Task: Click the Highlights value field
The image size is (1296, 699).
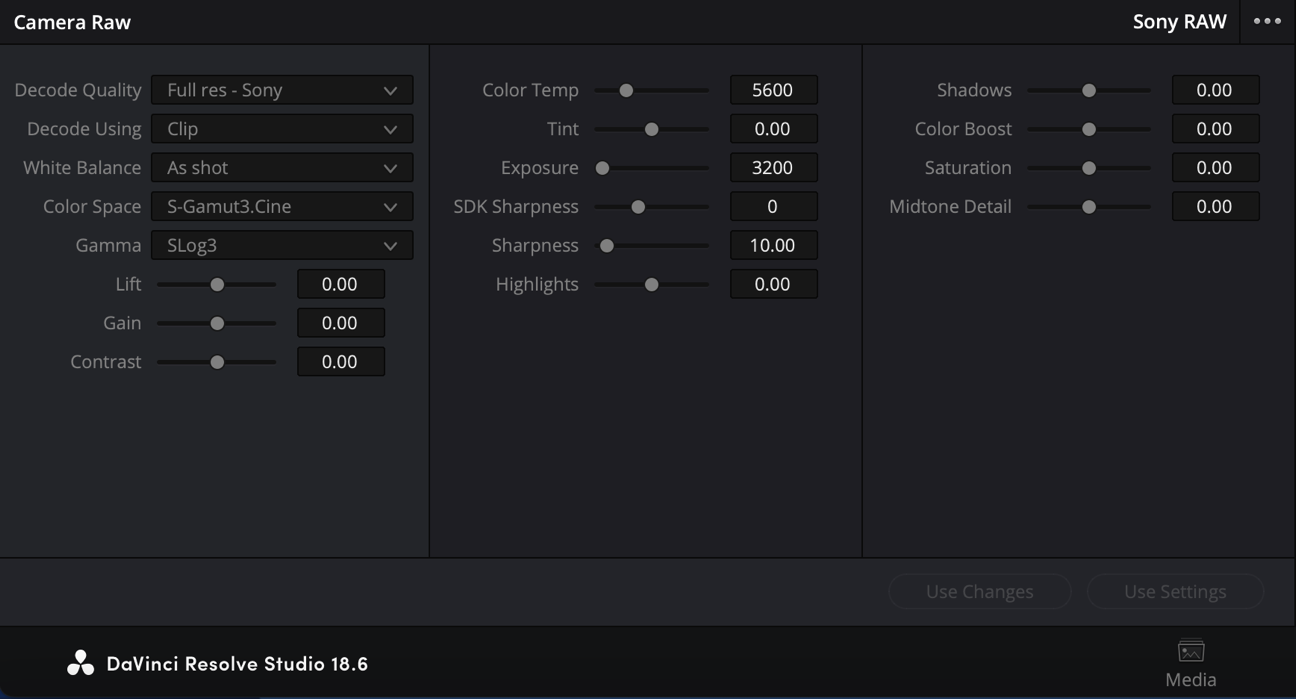Action: pyautogui.click(x=774, y=284)
